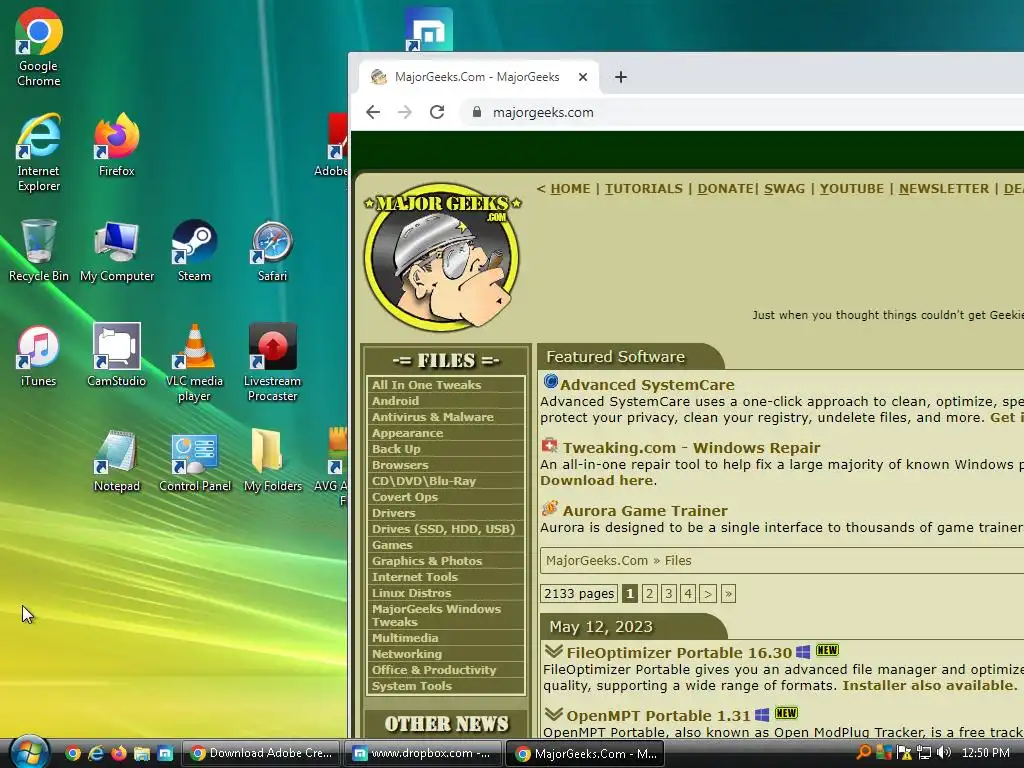Click the Windows Start orb

pyautogui.click(x=28, y=752)
